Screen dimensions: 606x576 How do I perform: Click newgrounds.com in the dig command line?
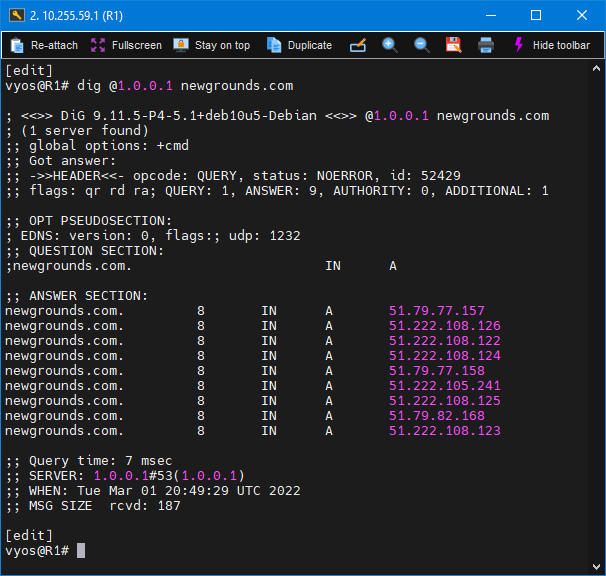point(237,86)
